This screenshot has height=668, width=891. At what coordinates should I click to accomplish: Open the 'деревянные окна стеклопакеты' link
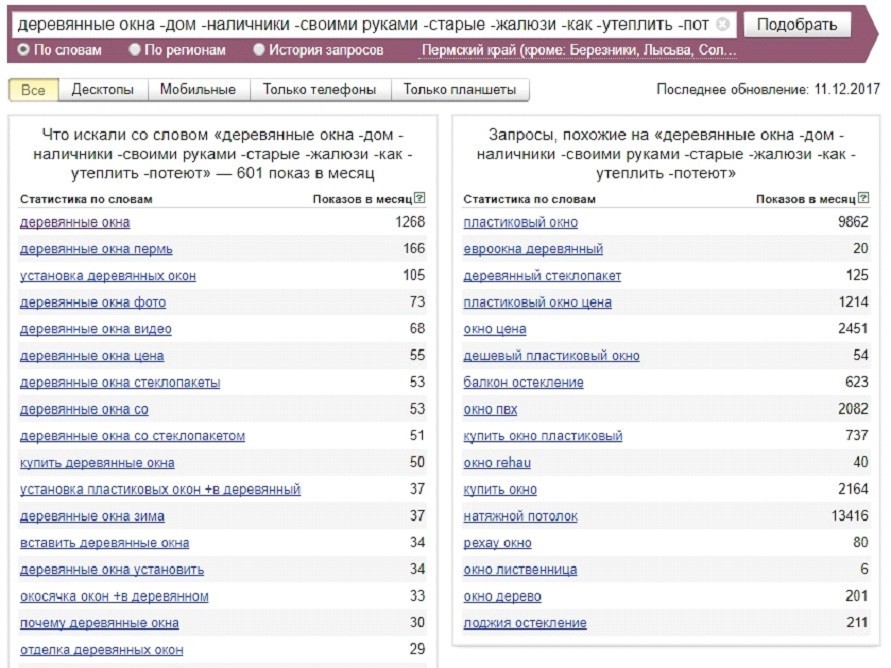[120, 382]
